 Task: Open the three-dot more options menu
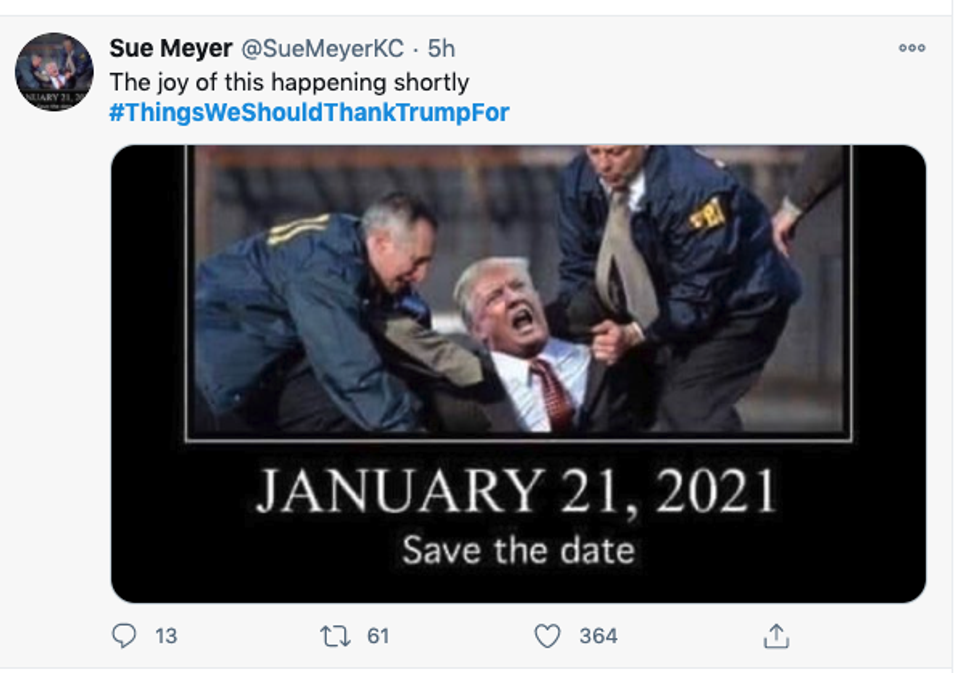(911, 49)
